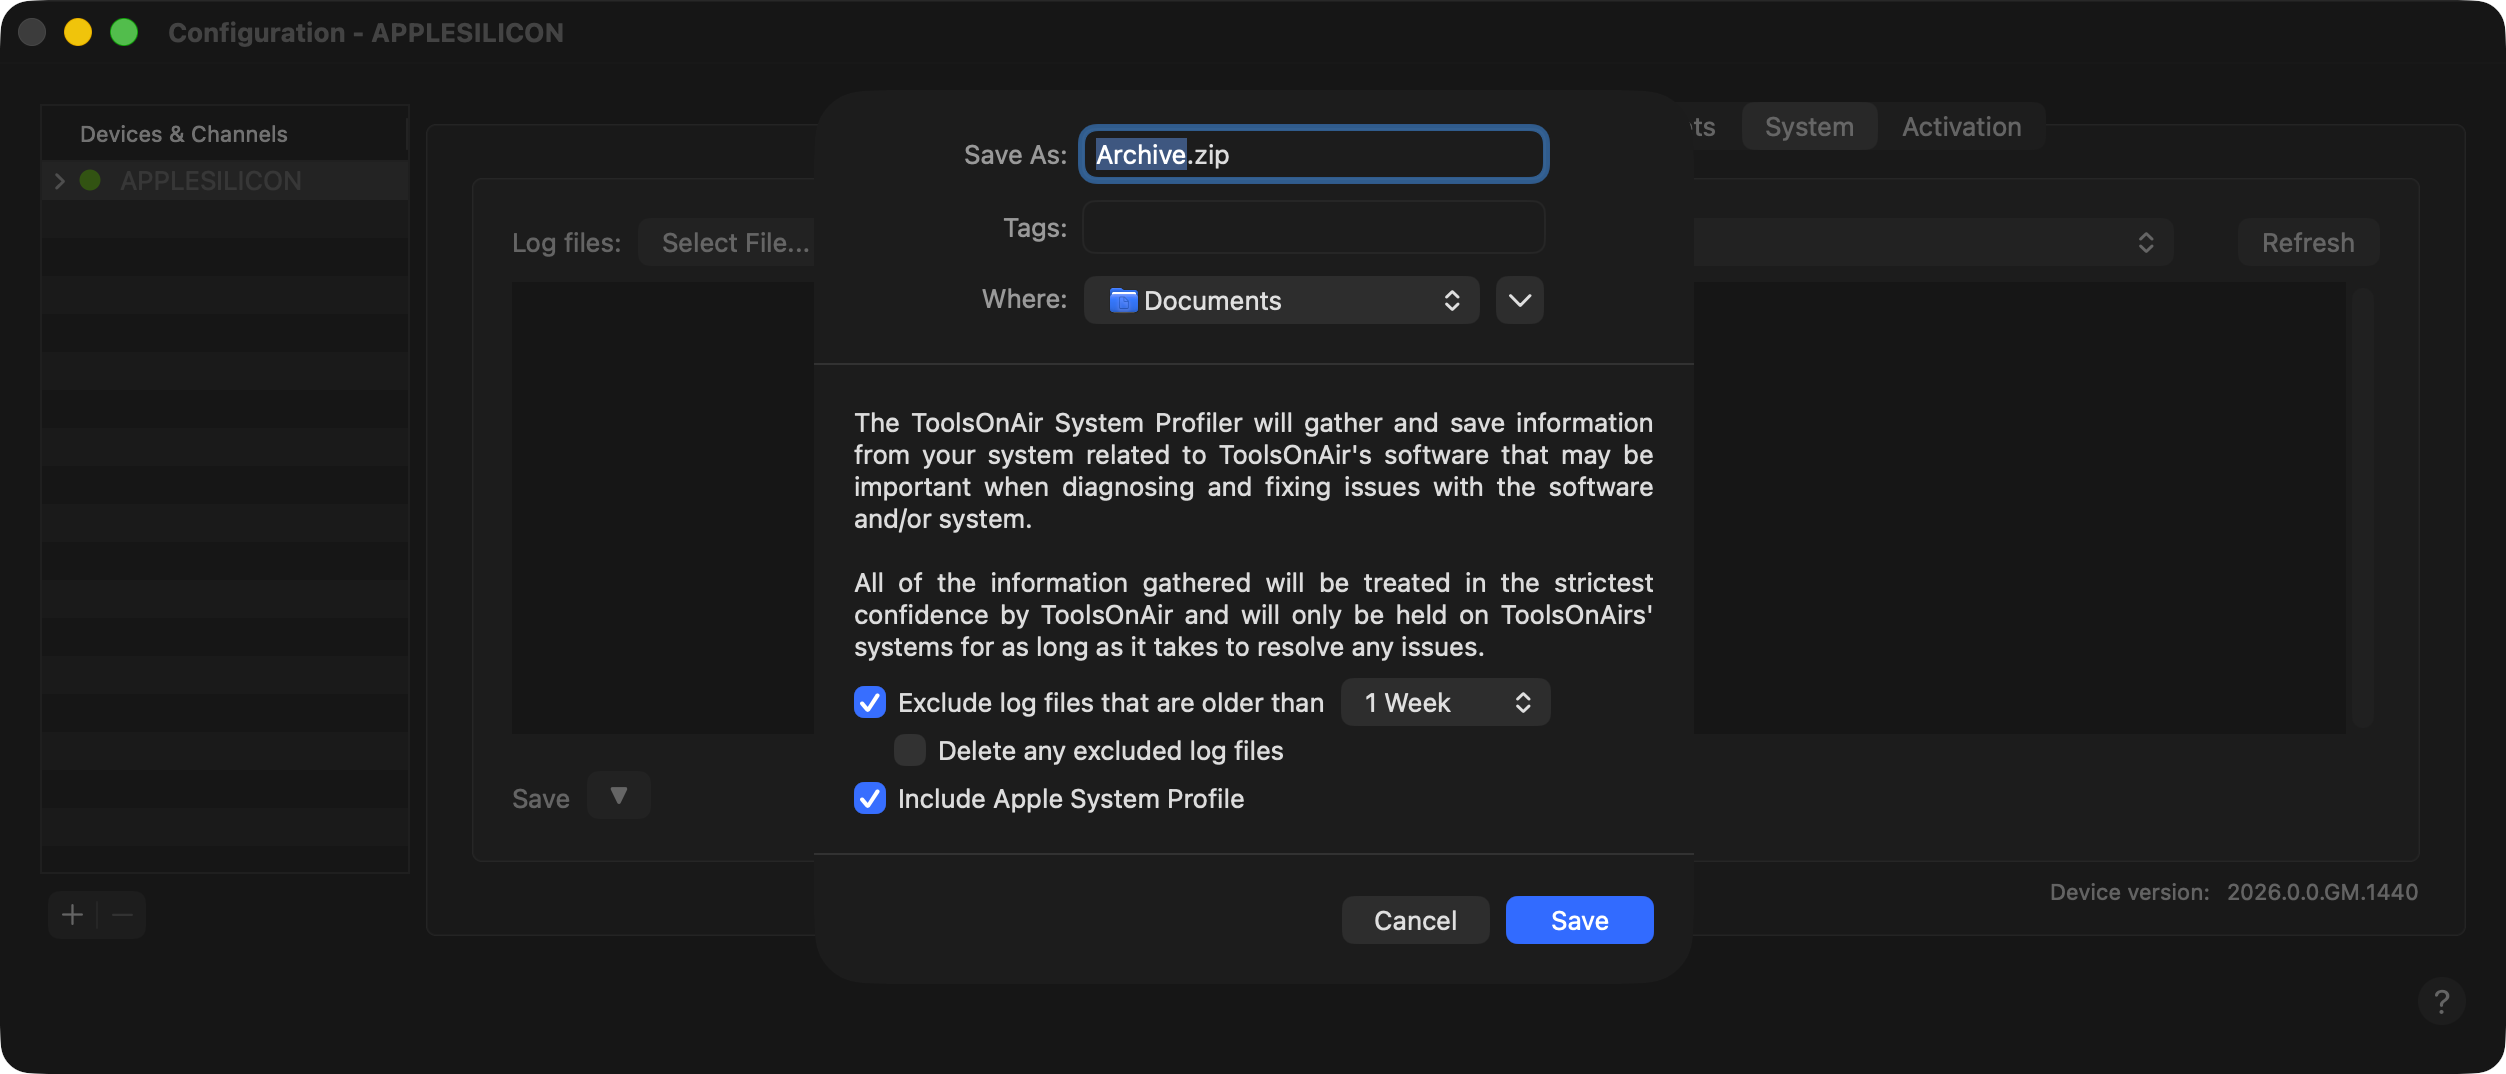
Task: Click the green APPLESILICON status indicator
Action: click(x=90, y=180)
